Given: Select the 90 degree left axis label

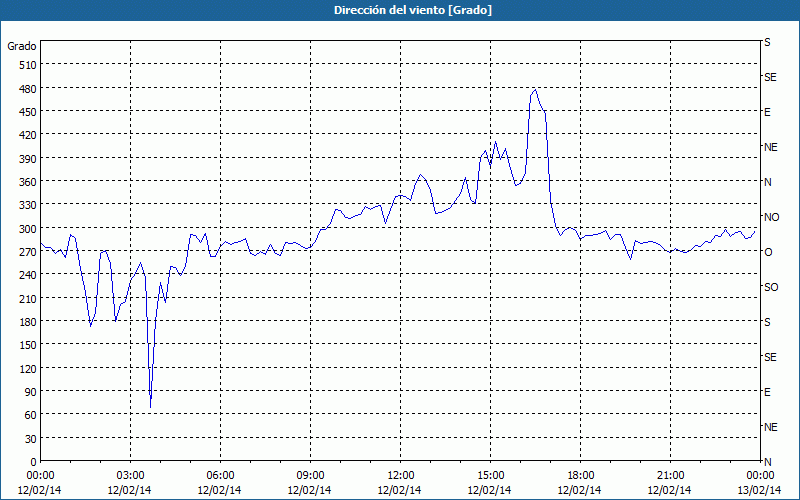Looking at the screenshot, I should 31,392.
